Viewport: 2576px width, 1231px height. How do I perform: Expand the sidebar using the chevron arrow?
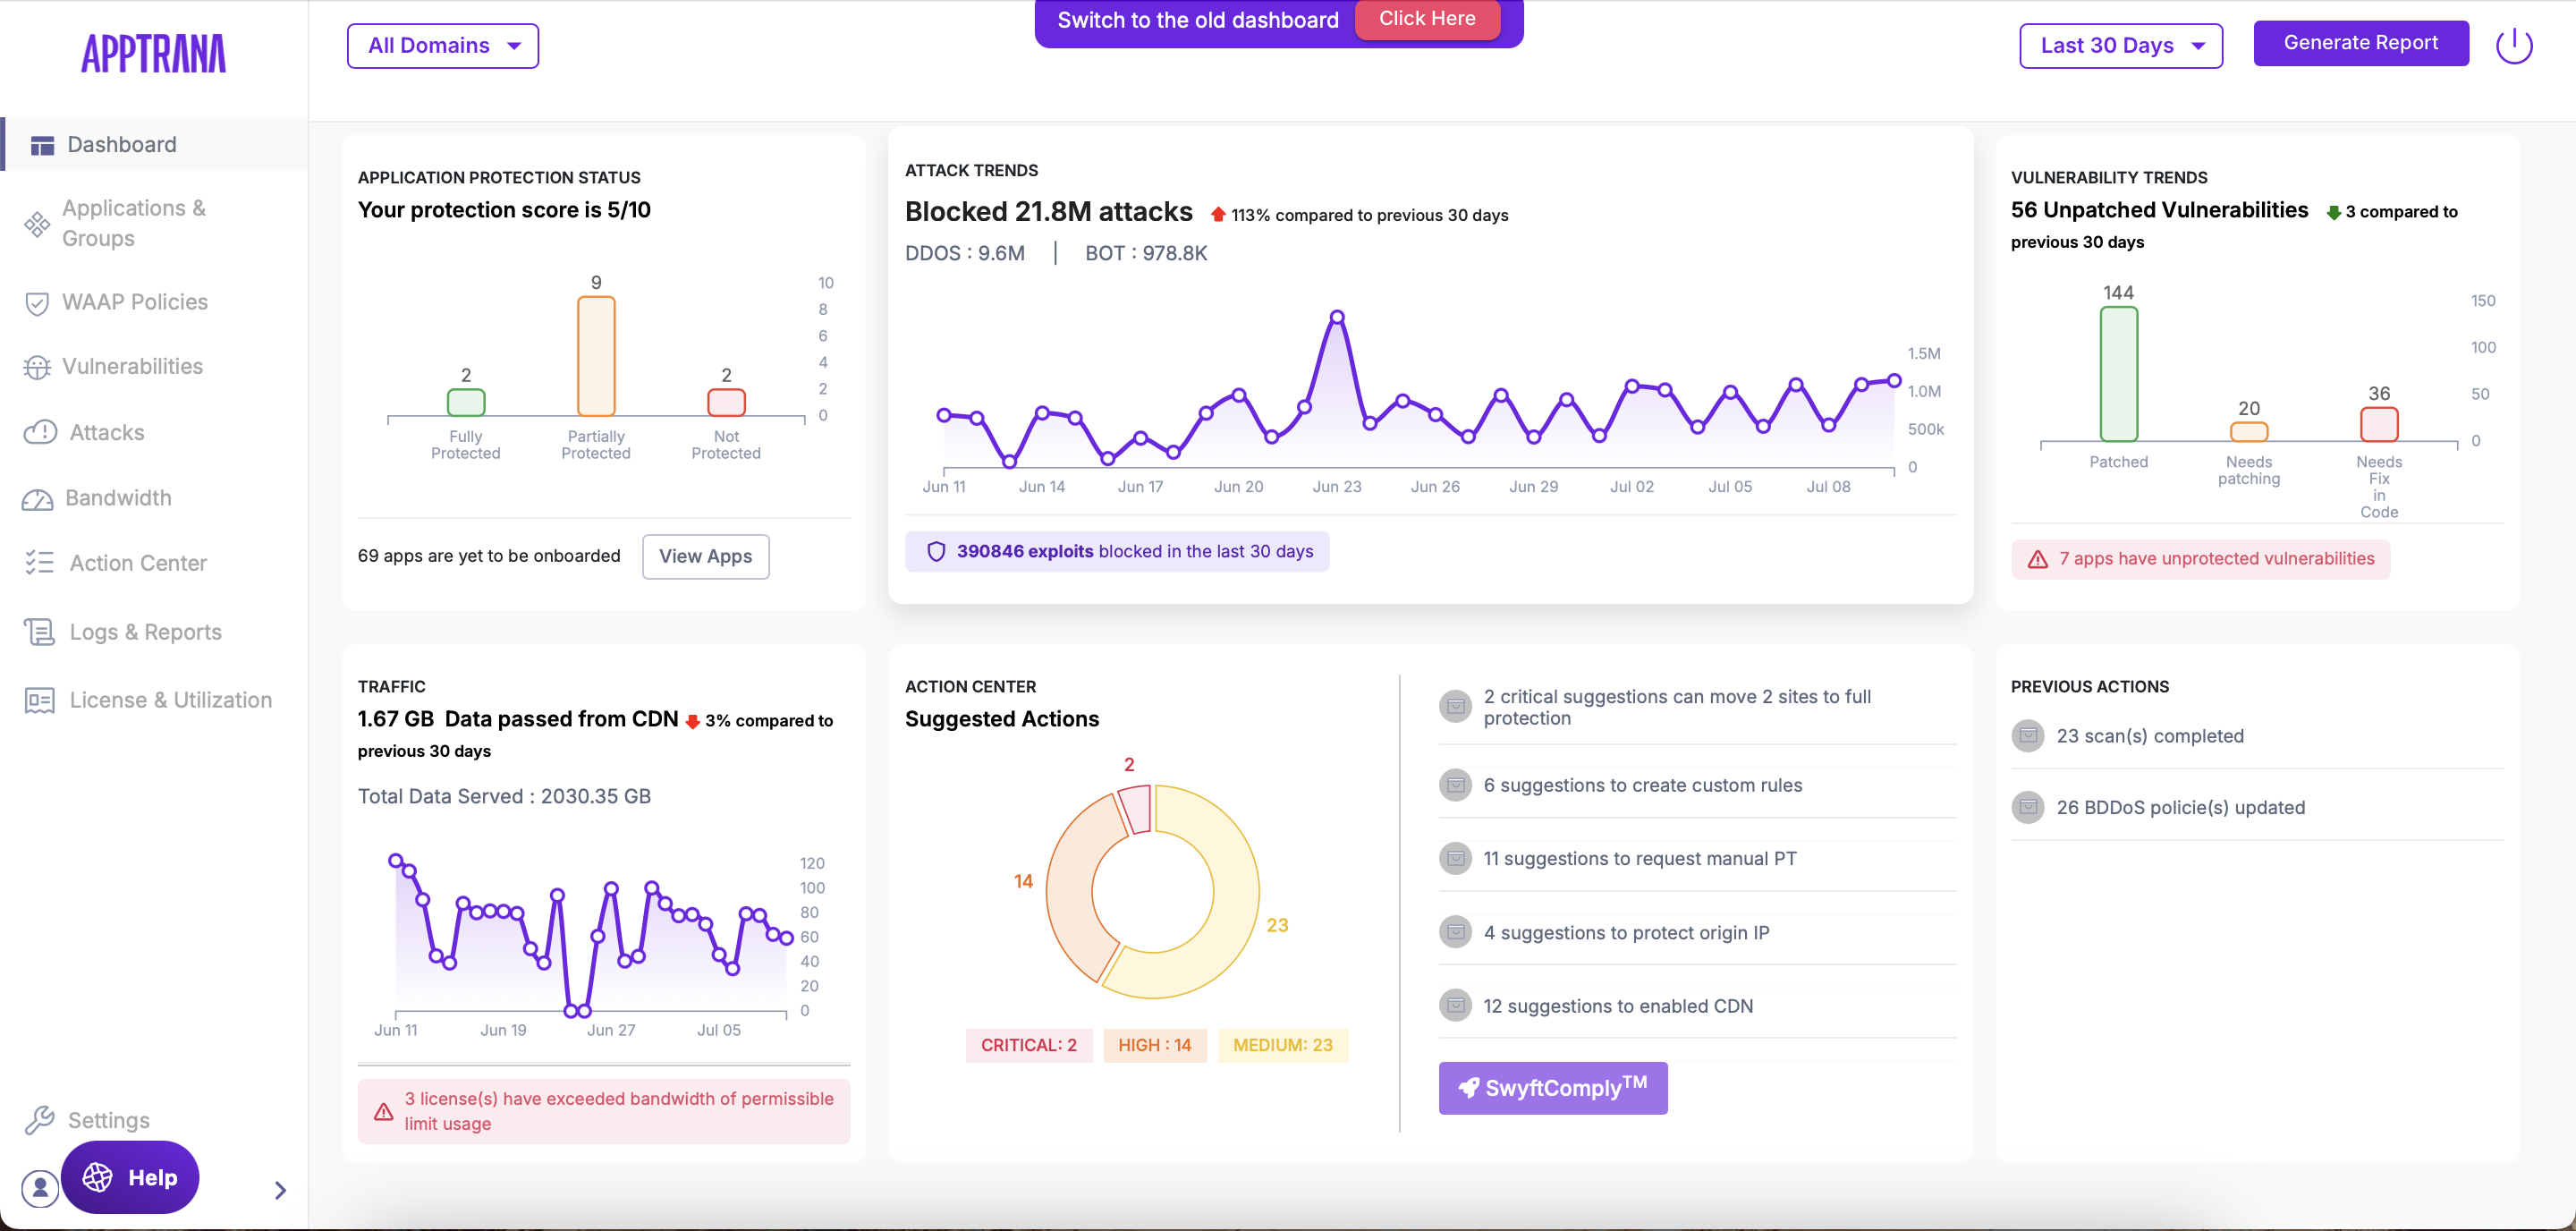(280, 1190)
